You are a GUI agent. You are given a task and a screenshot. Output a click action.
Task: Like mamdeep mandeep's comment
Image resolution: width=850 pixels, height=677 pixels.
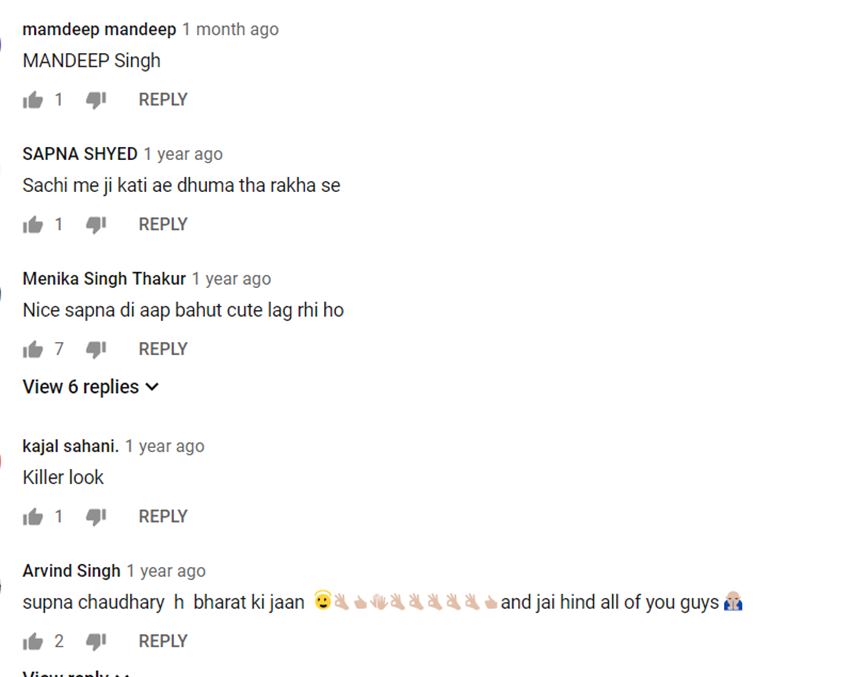click(33, 100)
